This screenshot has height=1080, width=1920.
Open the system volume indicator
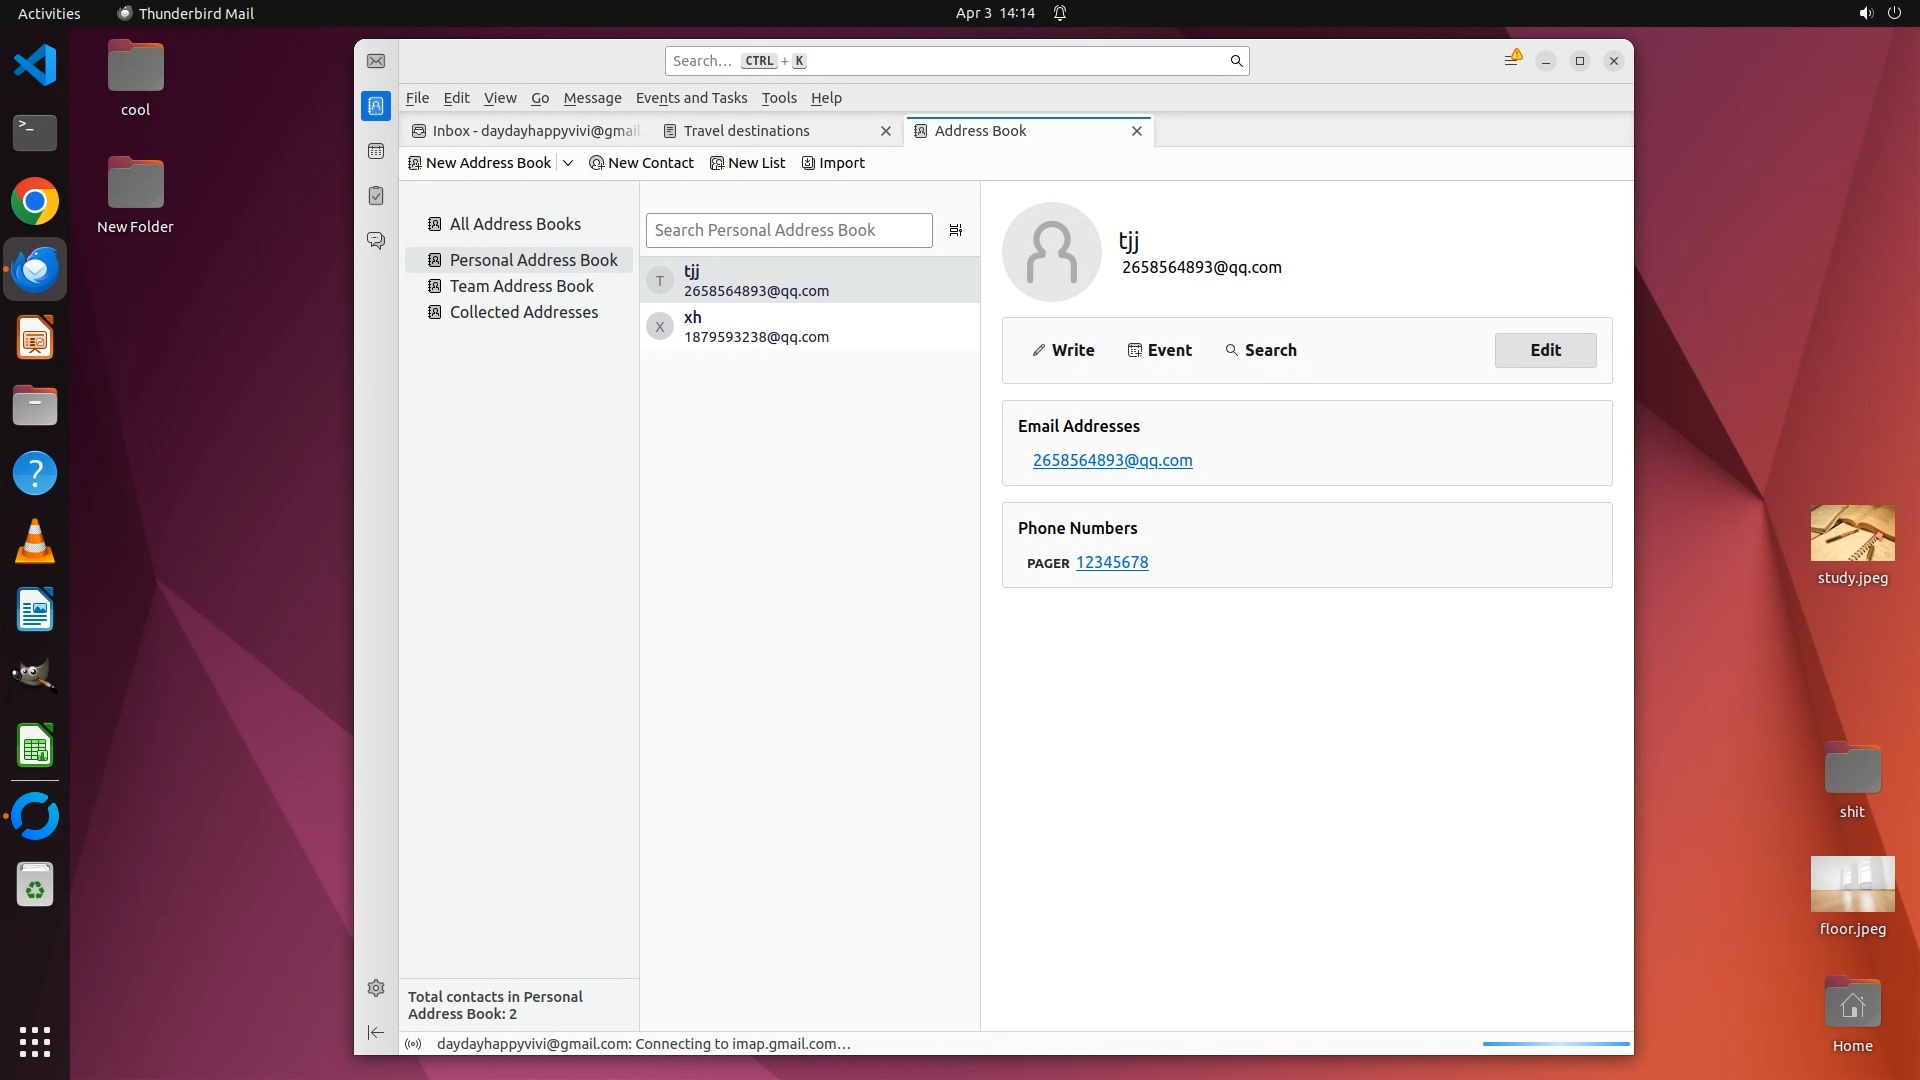[x=1865, y=13]
